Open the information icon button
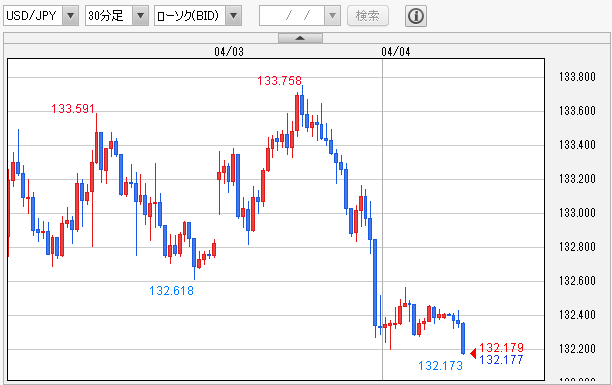The image size is (612, 385). 416,16
